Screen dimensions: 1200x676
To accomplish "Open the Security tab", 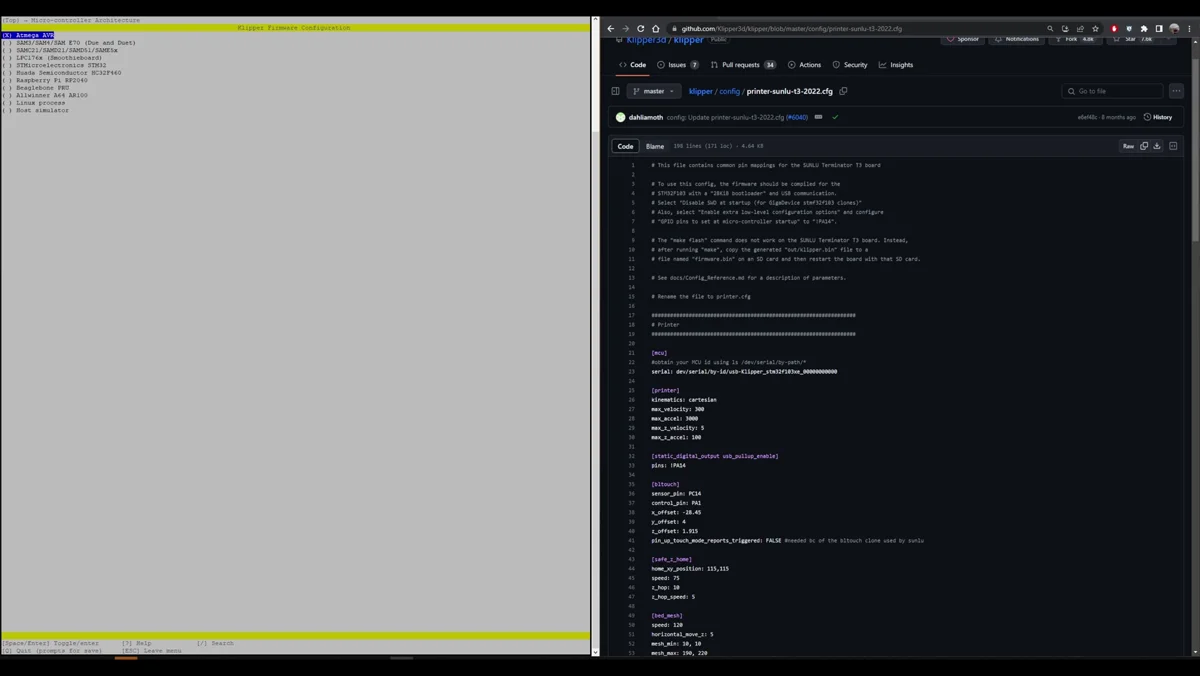I will pos(850,65).
